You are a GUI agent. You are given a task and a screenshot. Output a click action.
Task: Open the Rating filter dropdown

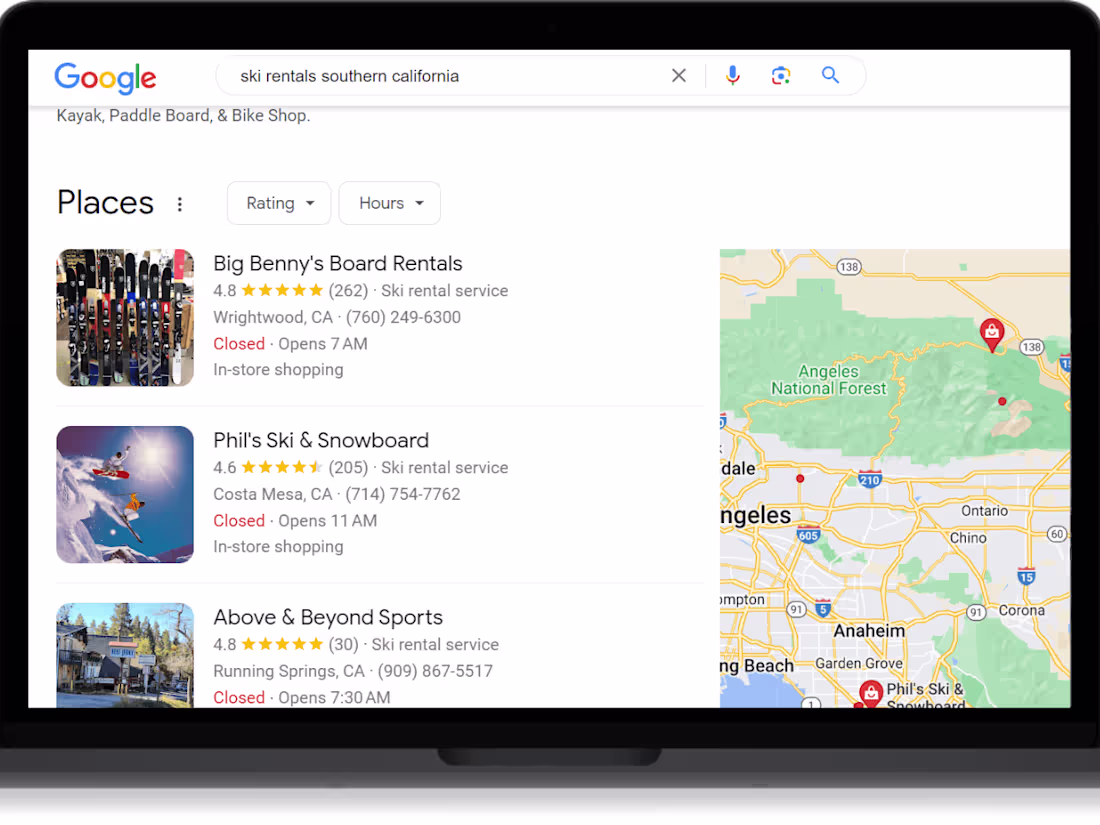click(x=278, y=203)
